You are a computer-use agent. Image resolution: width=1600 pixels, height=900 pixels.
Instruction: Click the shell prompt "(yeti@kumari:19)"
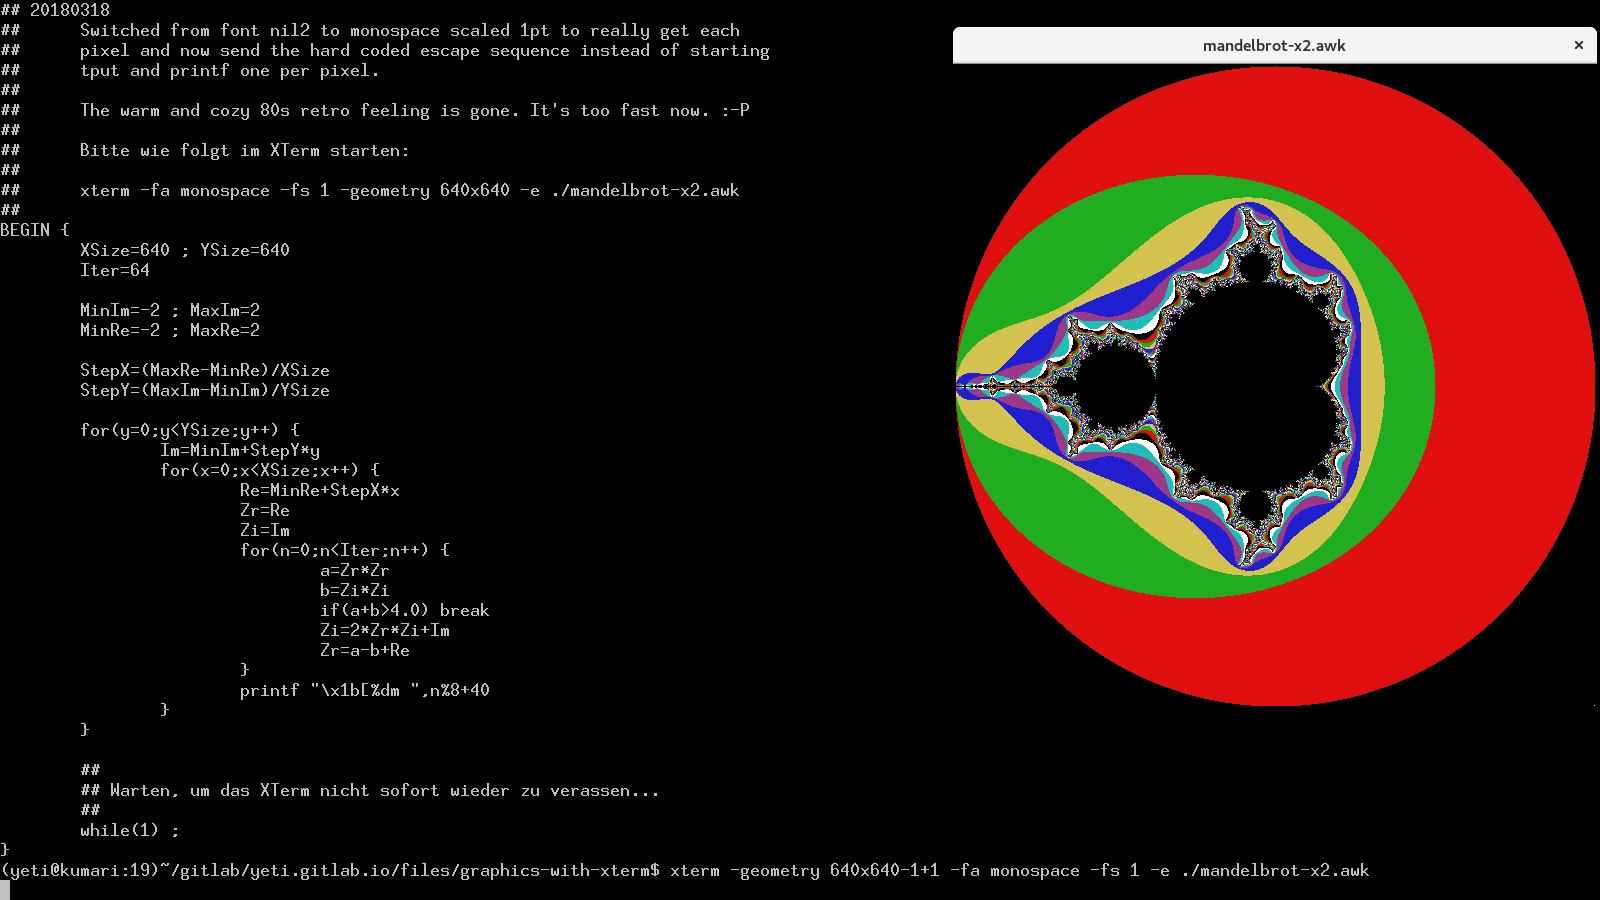(80, 870)
